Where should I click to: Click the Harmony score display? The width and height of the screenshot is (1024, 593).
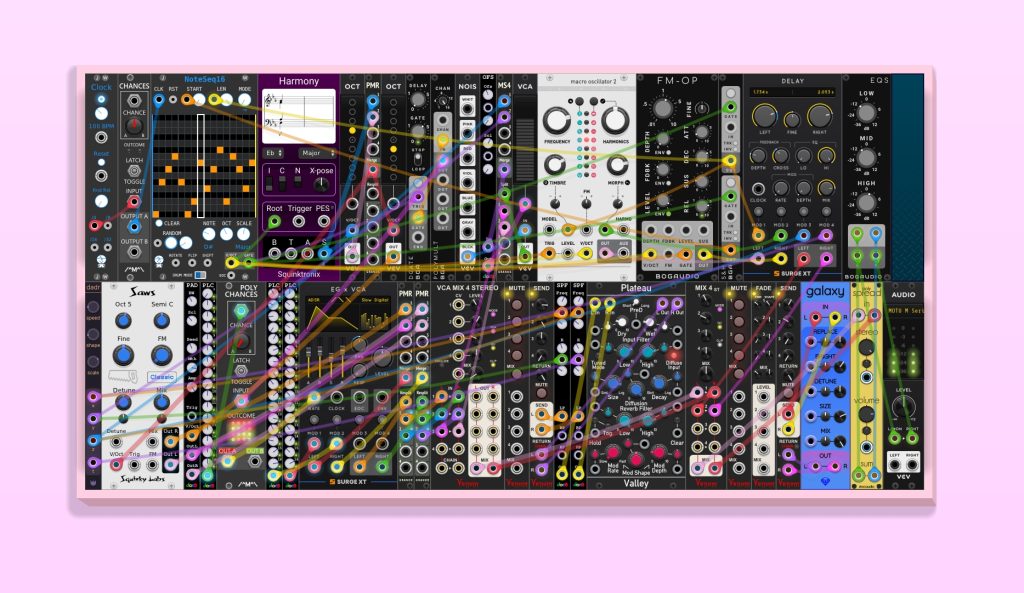point(298,116)
